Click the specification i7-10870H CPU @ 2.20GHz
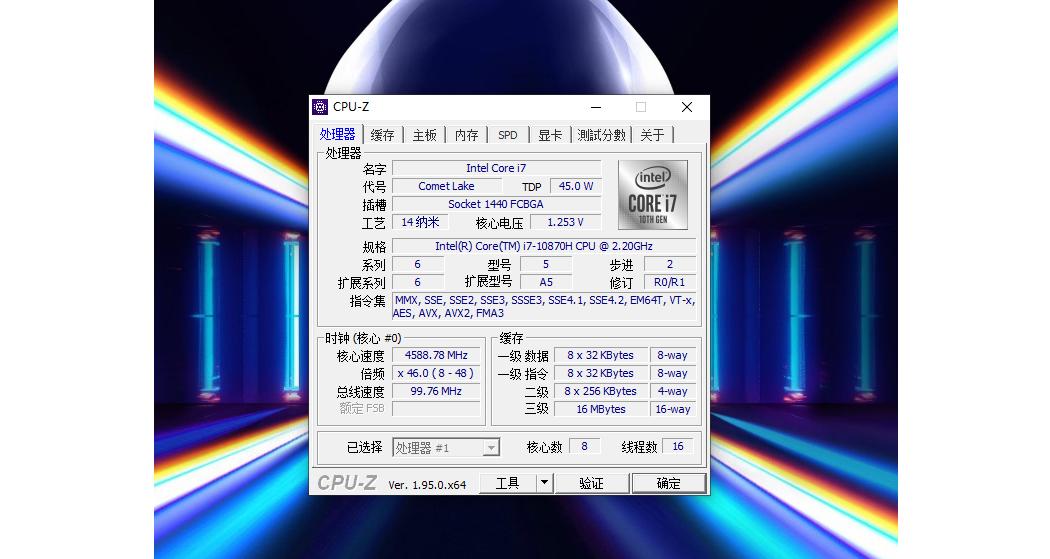1050x559 pixels. click(x=544, y=246)
